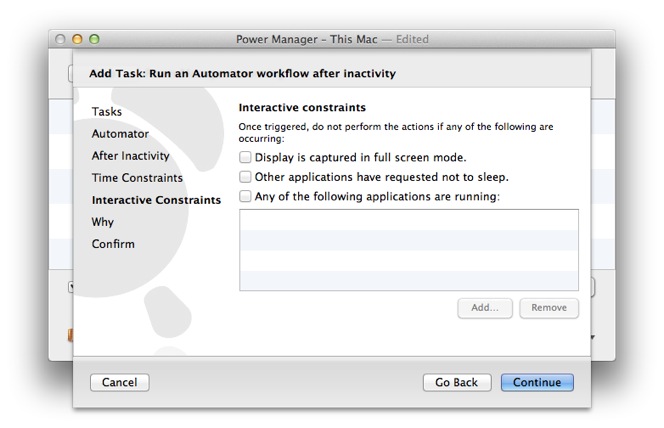Click the grey close window button
This screenshot has height=428, width=664.
click(x=60, y=39)
